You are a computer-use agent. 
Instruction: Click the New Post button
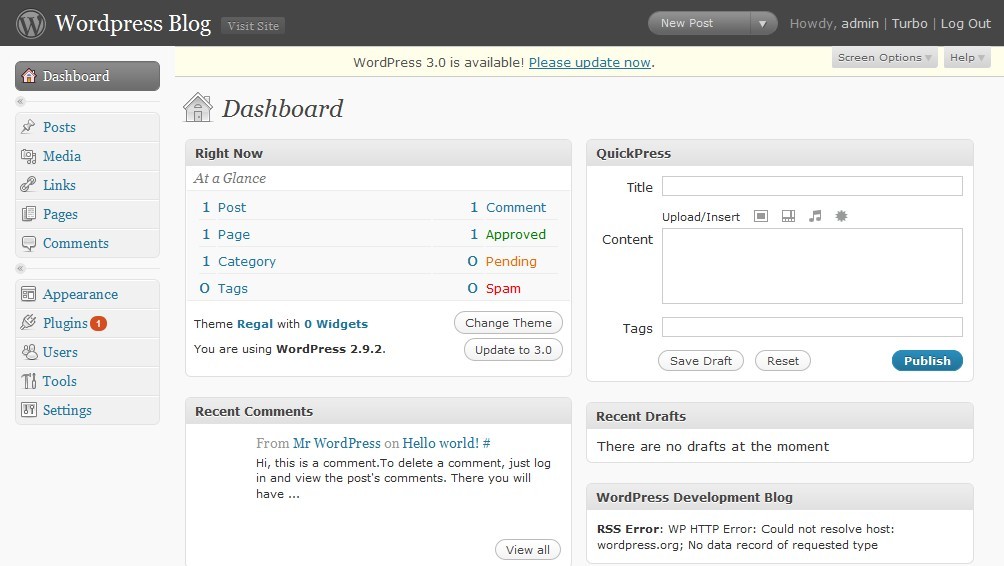coord(699,24)
